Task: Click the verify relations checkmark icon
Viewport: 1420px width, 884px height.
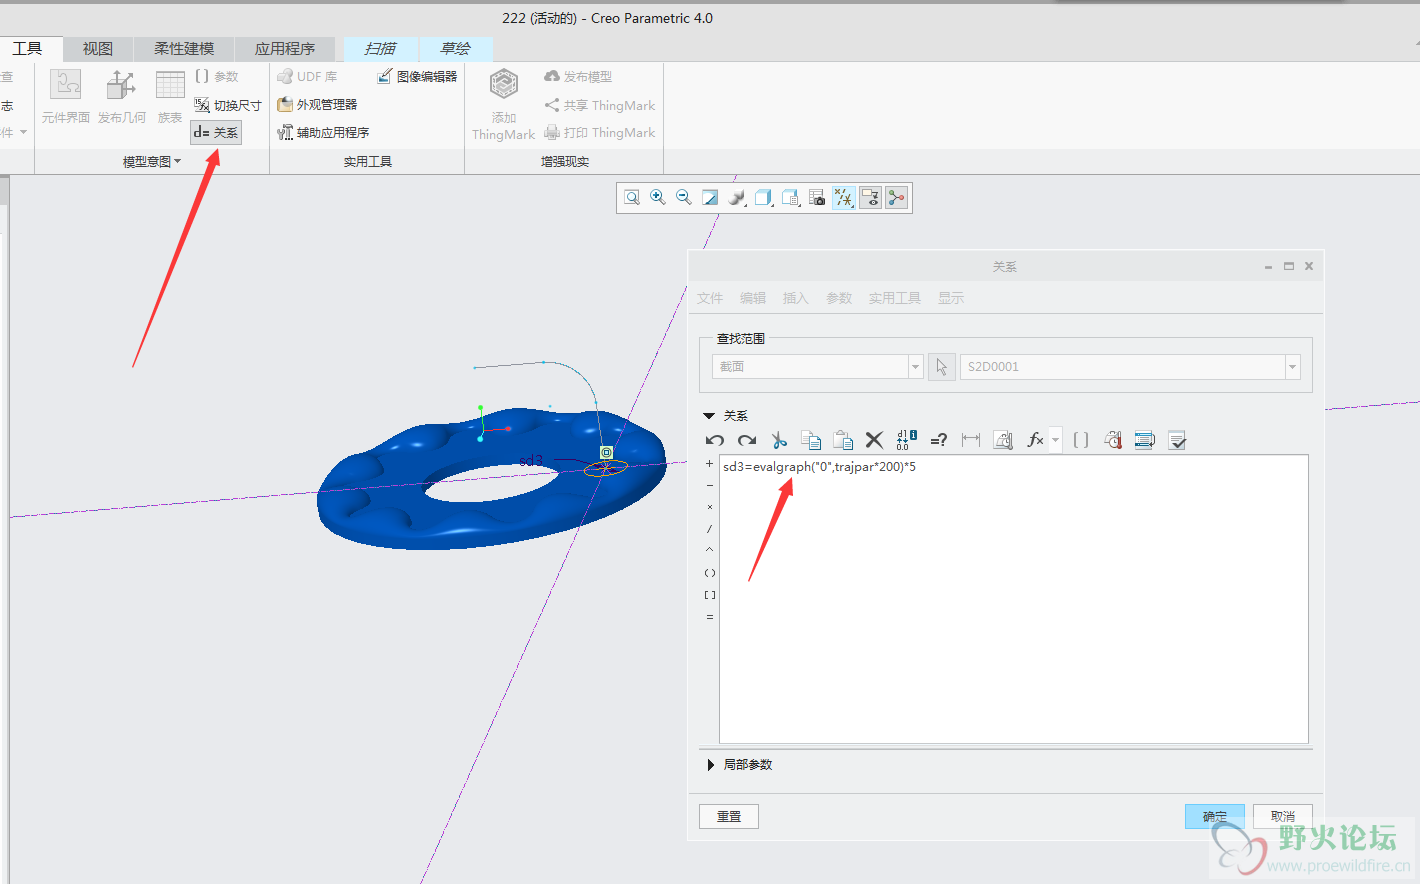Action: pos(1177,440)
